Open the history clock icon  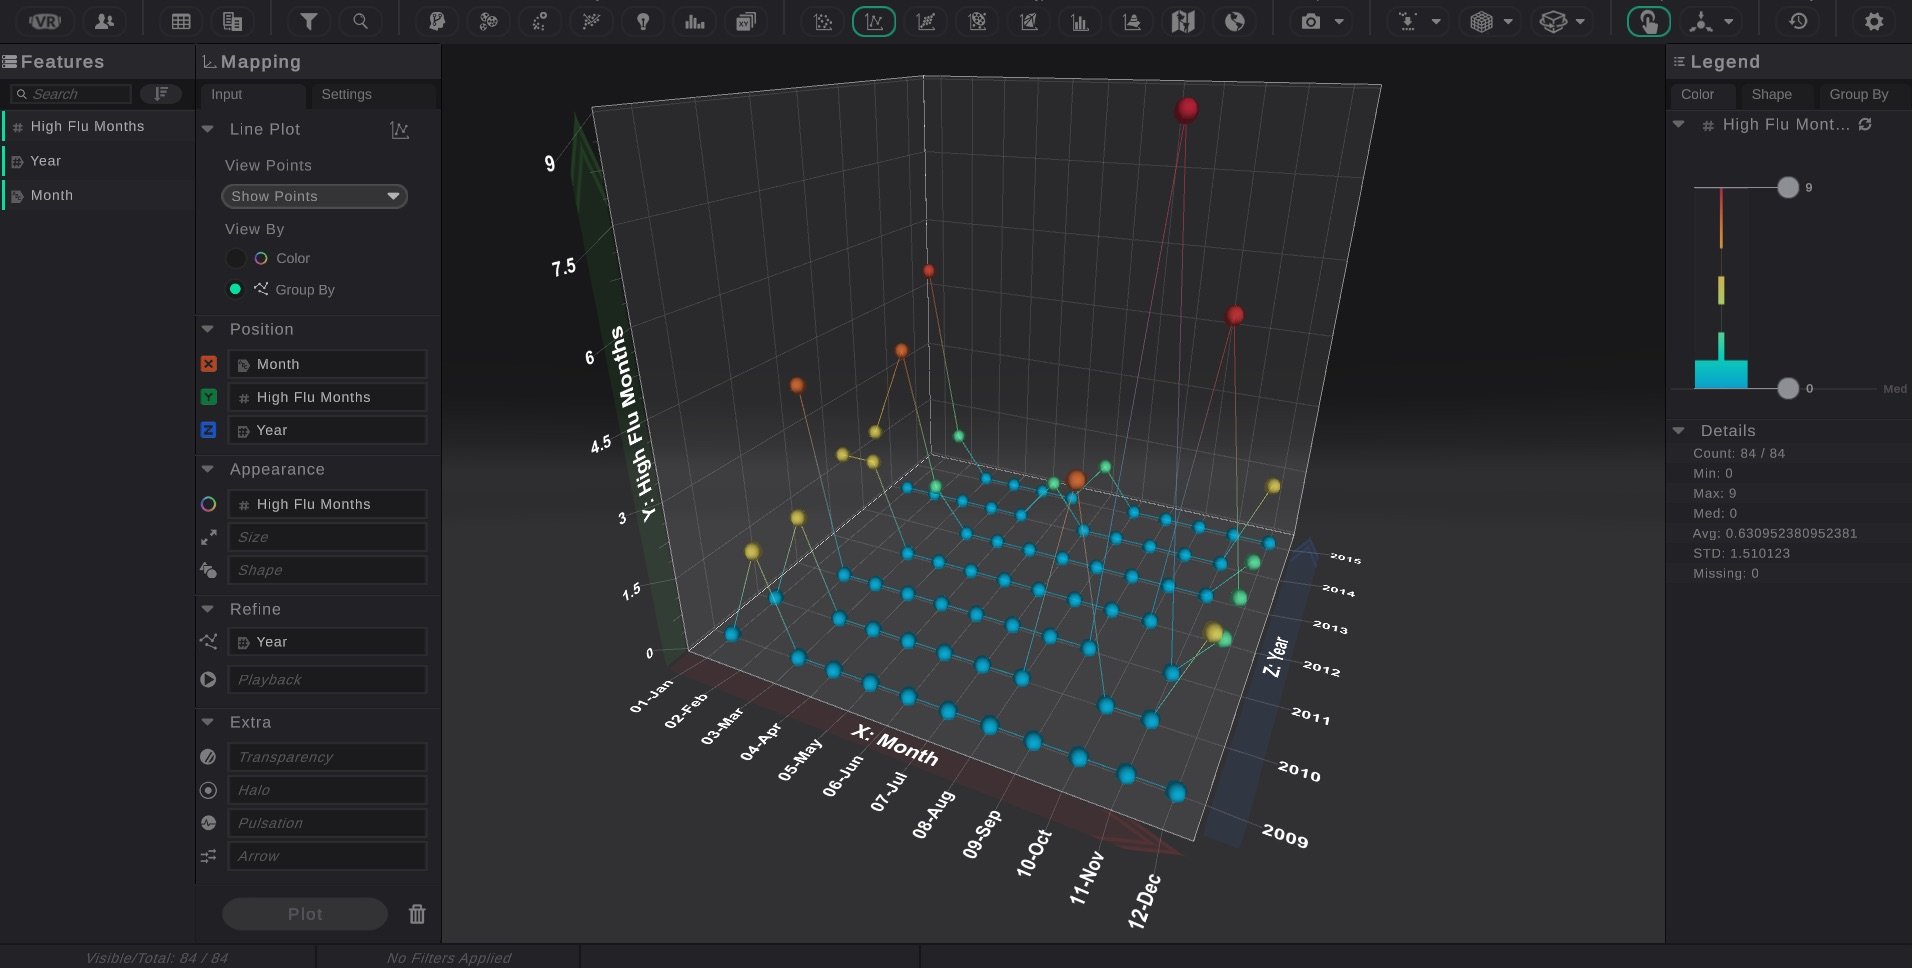1798,21
